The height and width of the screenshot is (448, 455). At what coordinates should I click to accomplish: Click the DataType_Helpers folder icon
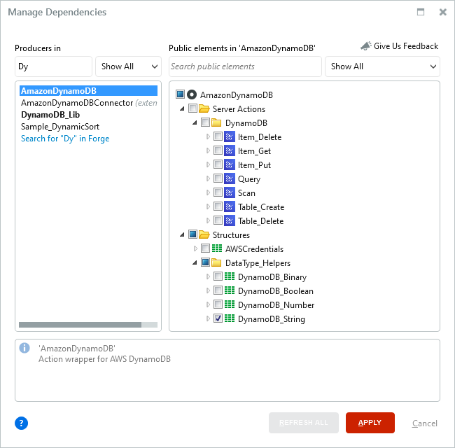pyautogui.click(x=216, y=263)
